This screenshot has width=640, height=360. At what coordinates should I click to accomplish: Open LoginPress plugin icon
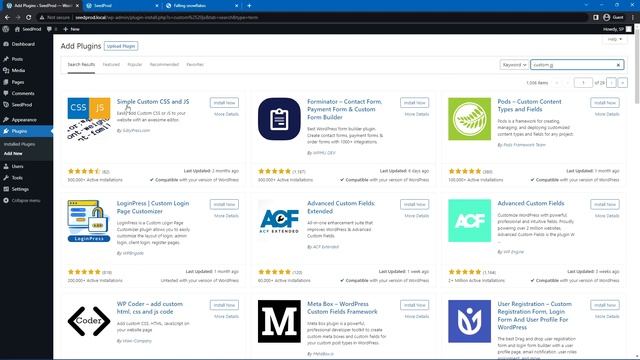(89, 220)
